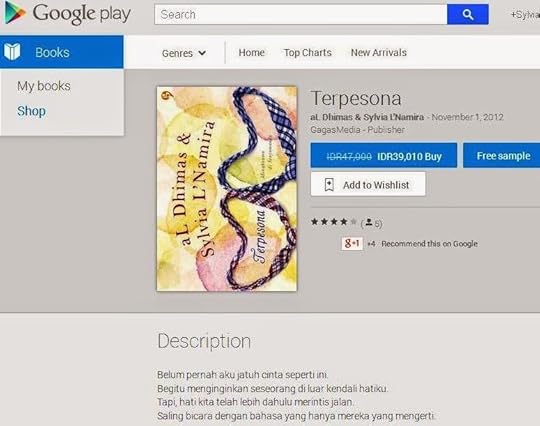Image resolution: width=540 pixels, height=426 pixels.
Task: Open the Top Charts tab
Action: 308,53
